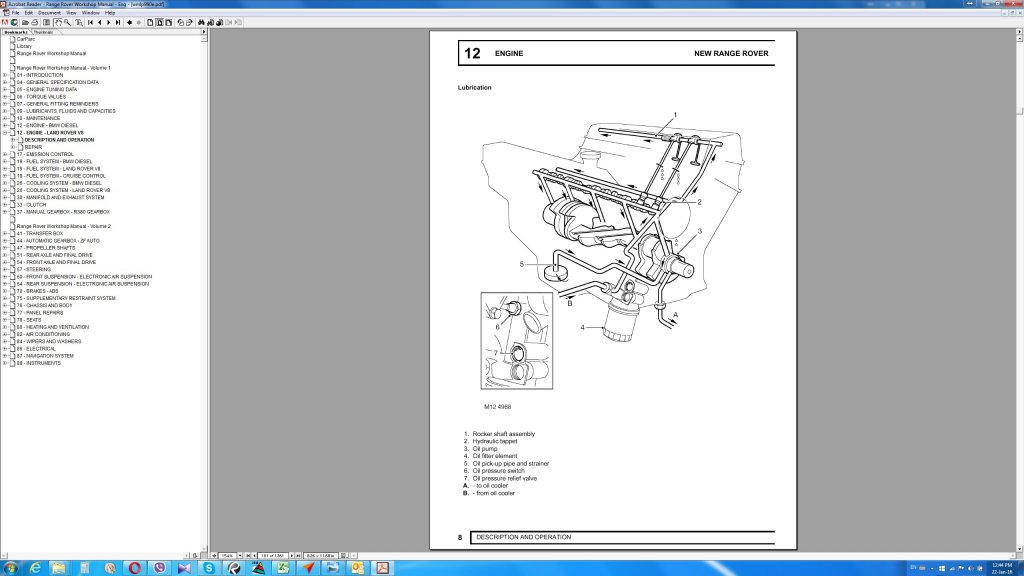Viewport: 1024px width, 576px height.
Task: Expand the 01 - INTRODUCTION bookmark
Action: tap(5, 75)
